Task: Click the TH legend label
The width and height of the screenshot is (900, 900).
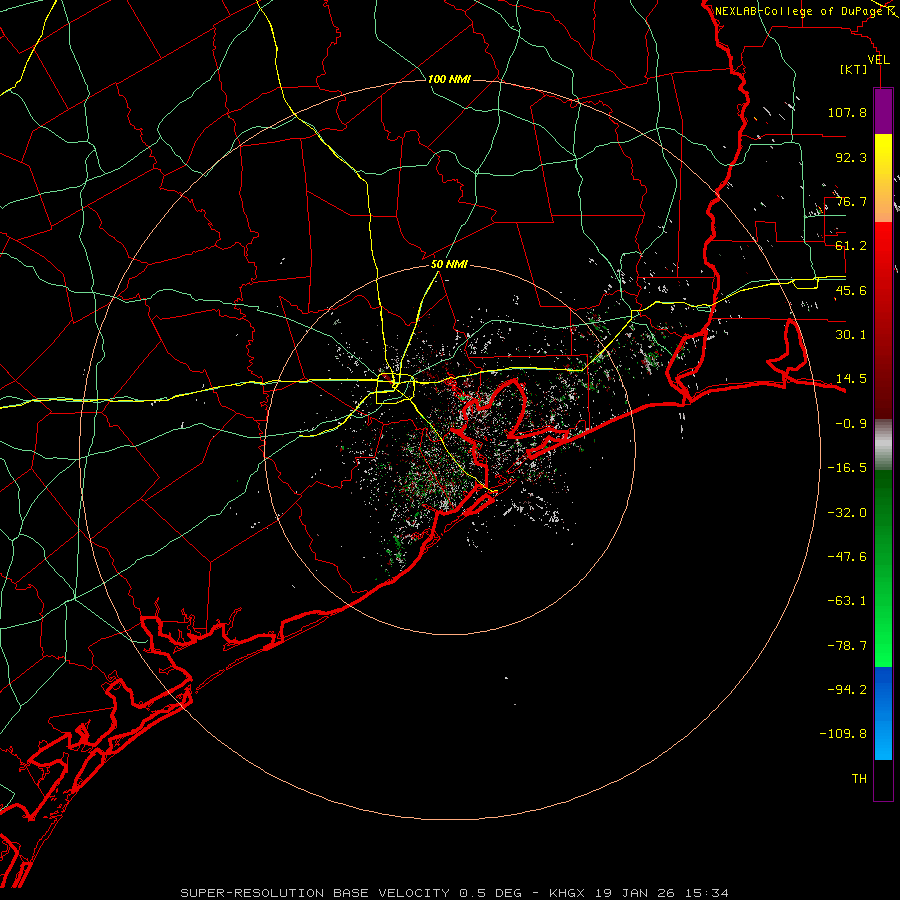Action: click(x=859, y=779)
